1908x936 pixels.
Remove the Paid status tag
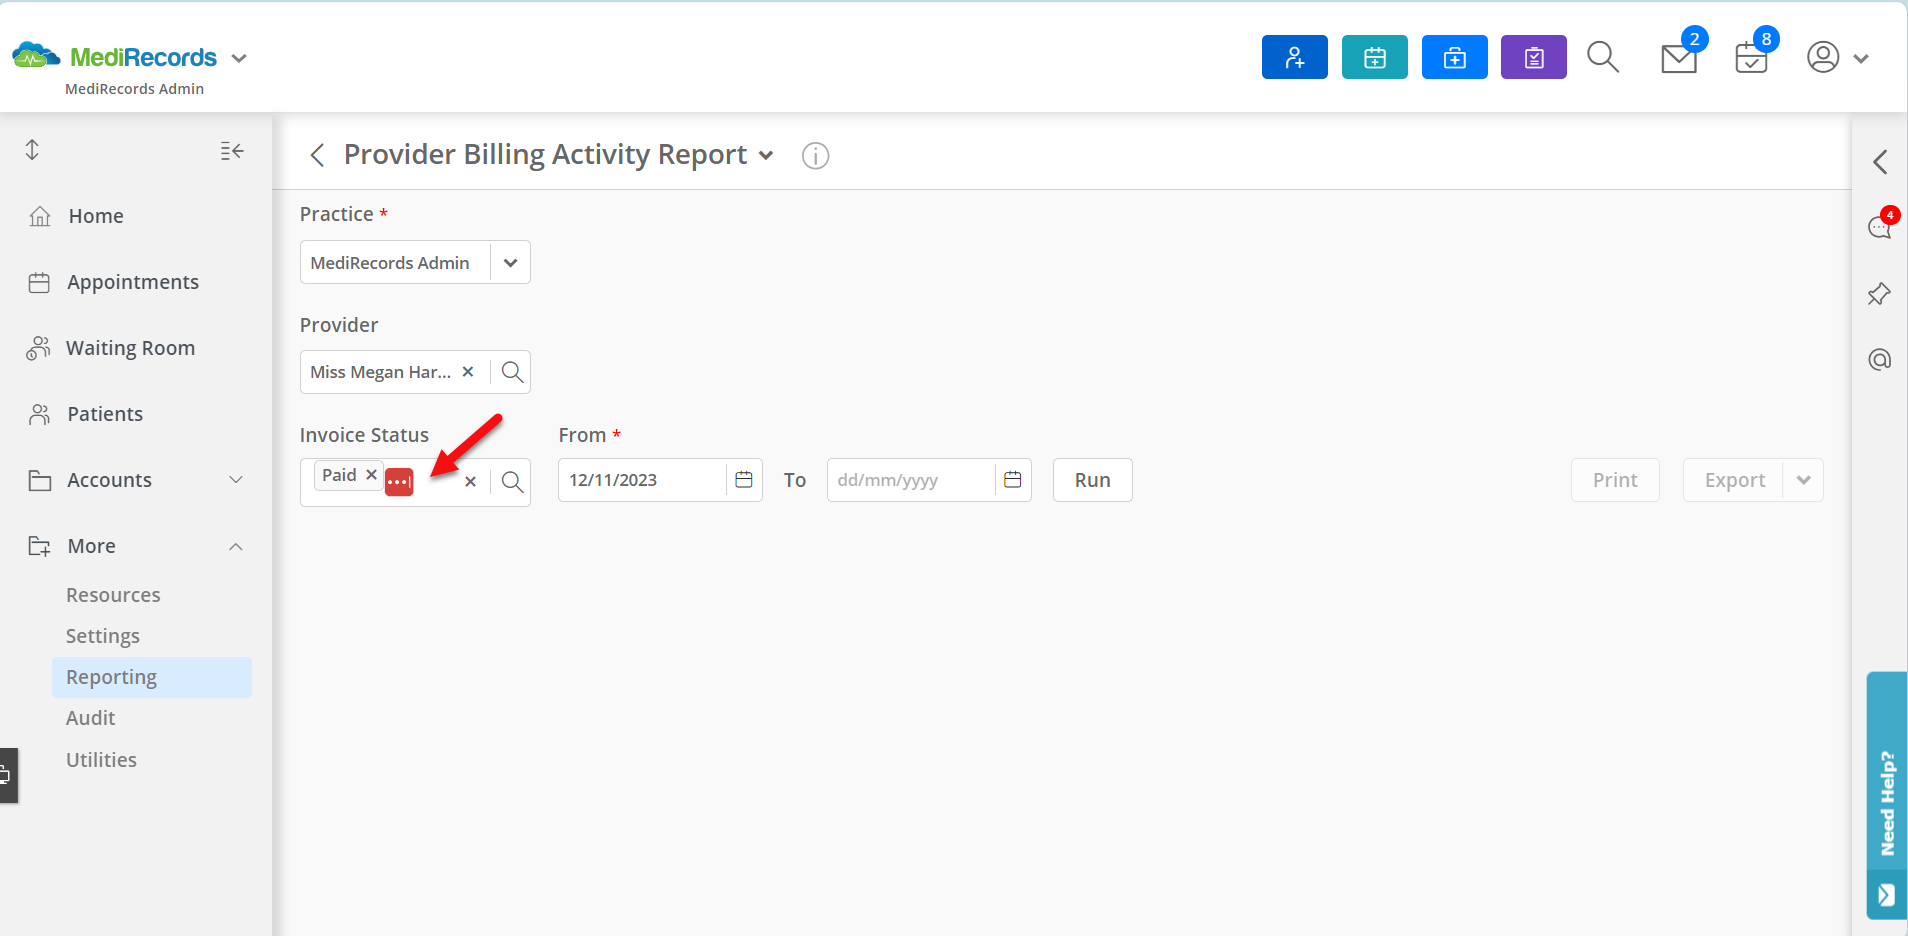371,475
